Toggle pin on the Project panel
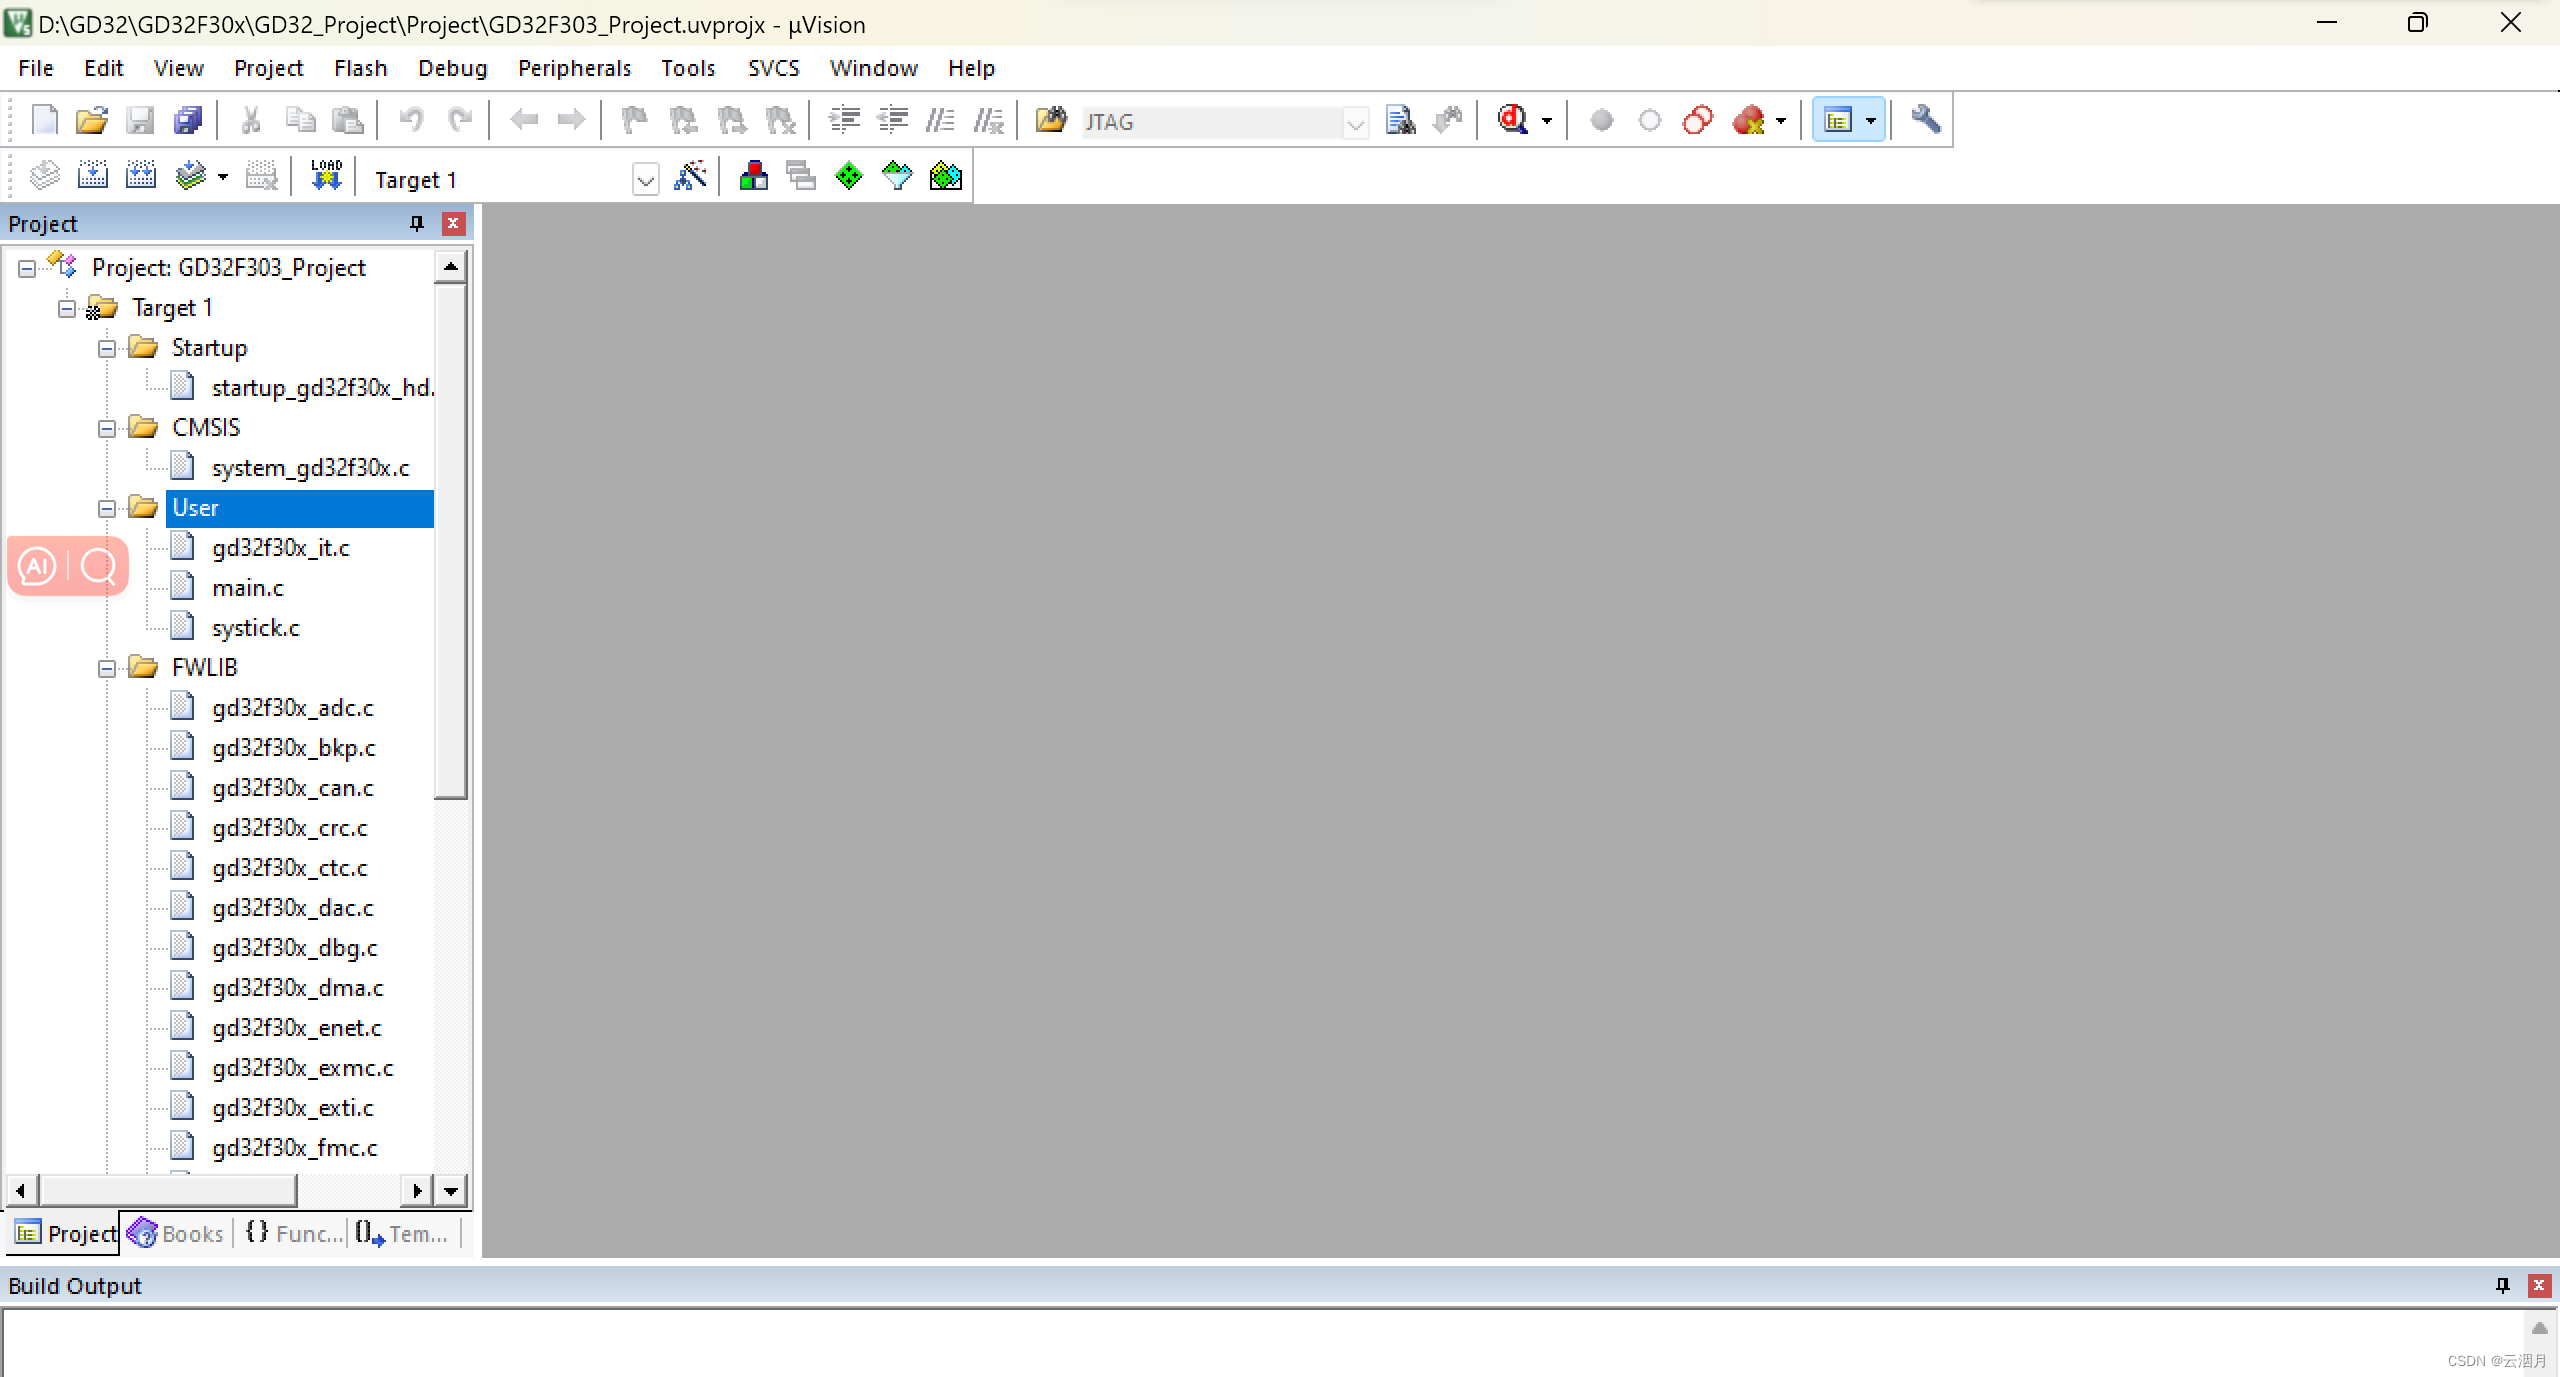 coord(417,224)
